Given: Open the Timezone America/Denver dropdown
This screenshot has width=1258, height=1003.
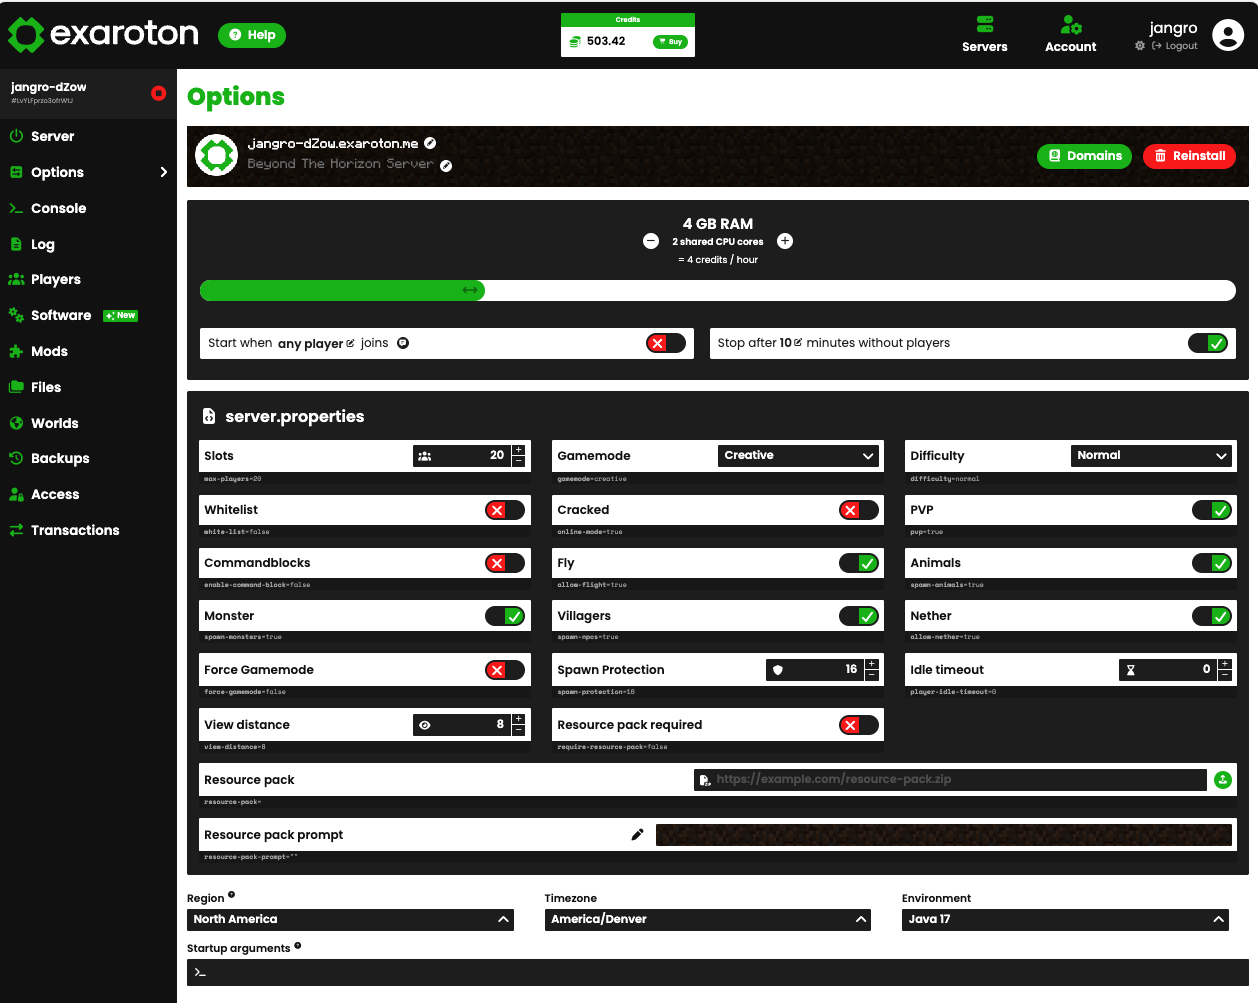Looking at the screenshot, I should [x=708, y=919].
